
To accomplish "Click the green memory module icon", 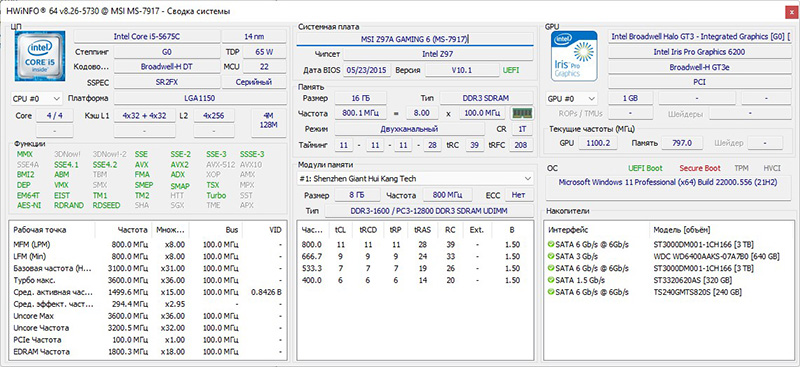I will pyautogui.click(x=522, y=113).
